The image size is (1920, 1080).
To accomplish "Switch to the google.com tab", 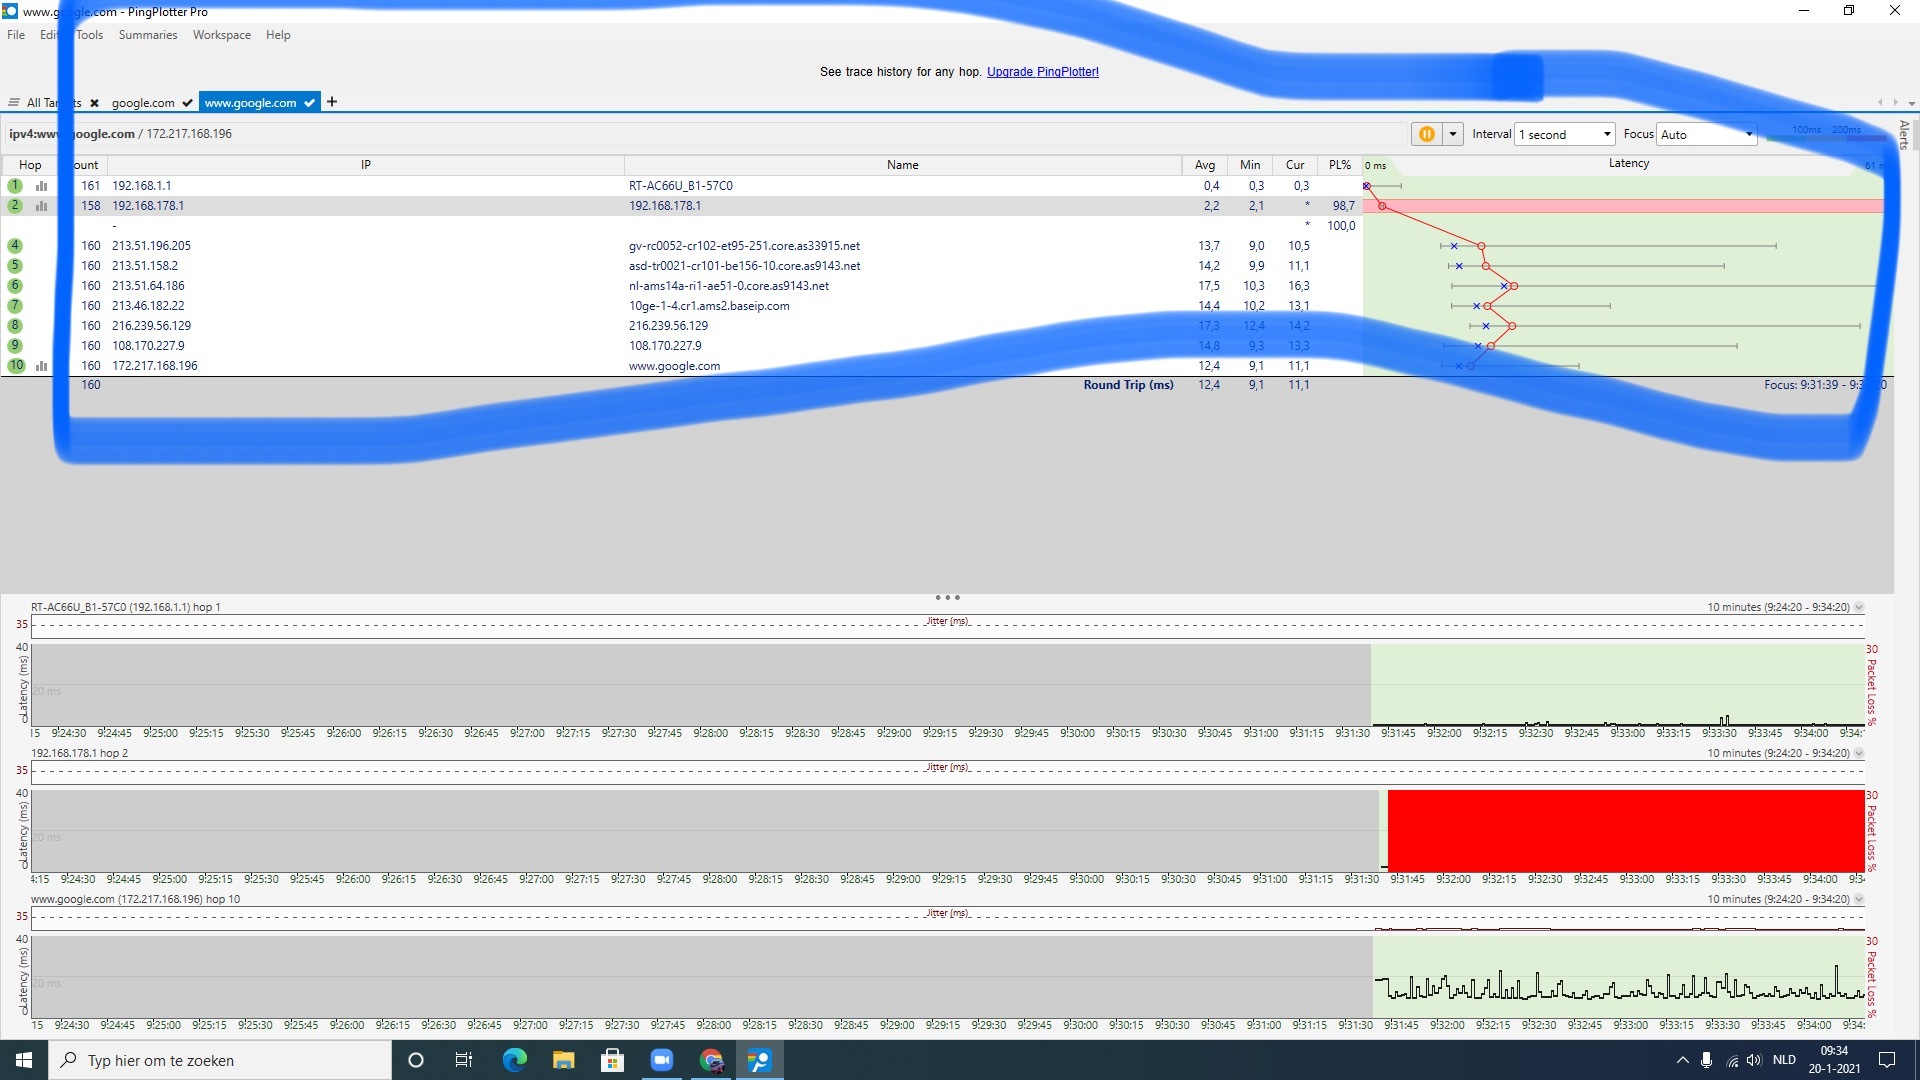I will click(x=143, y=103).
